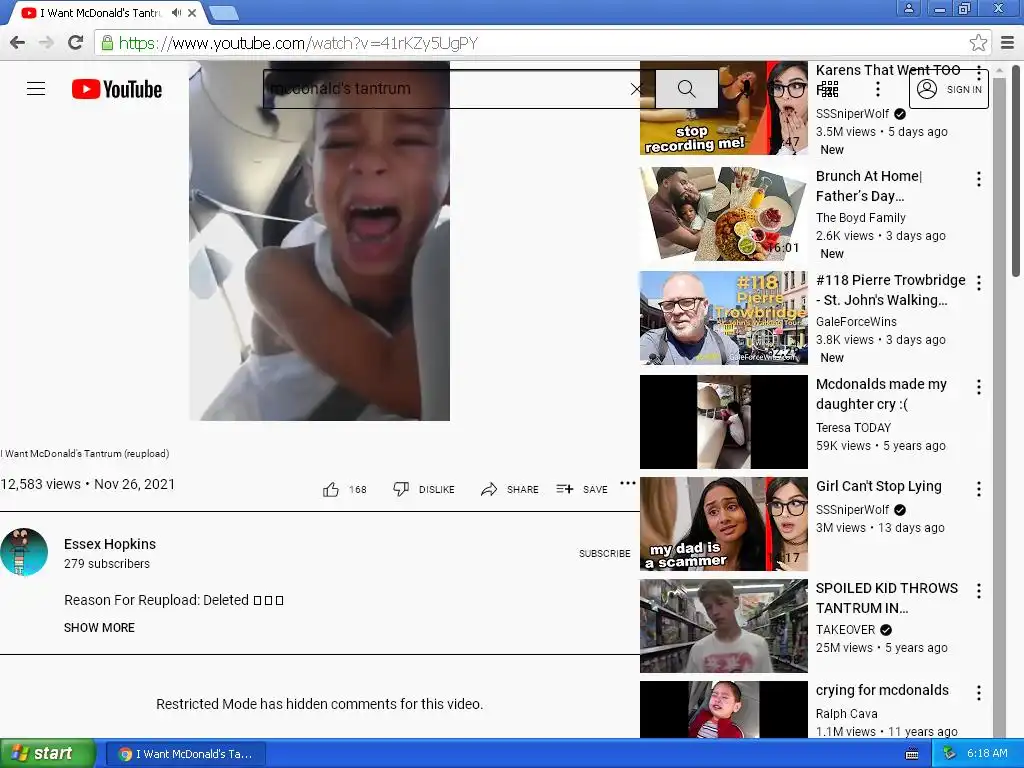Open Brunch At Home video thumbnail
The width and height of the screenshot is (1024, 768).
724,214
